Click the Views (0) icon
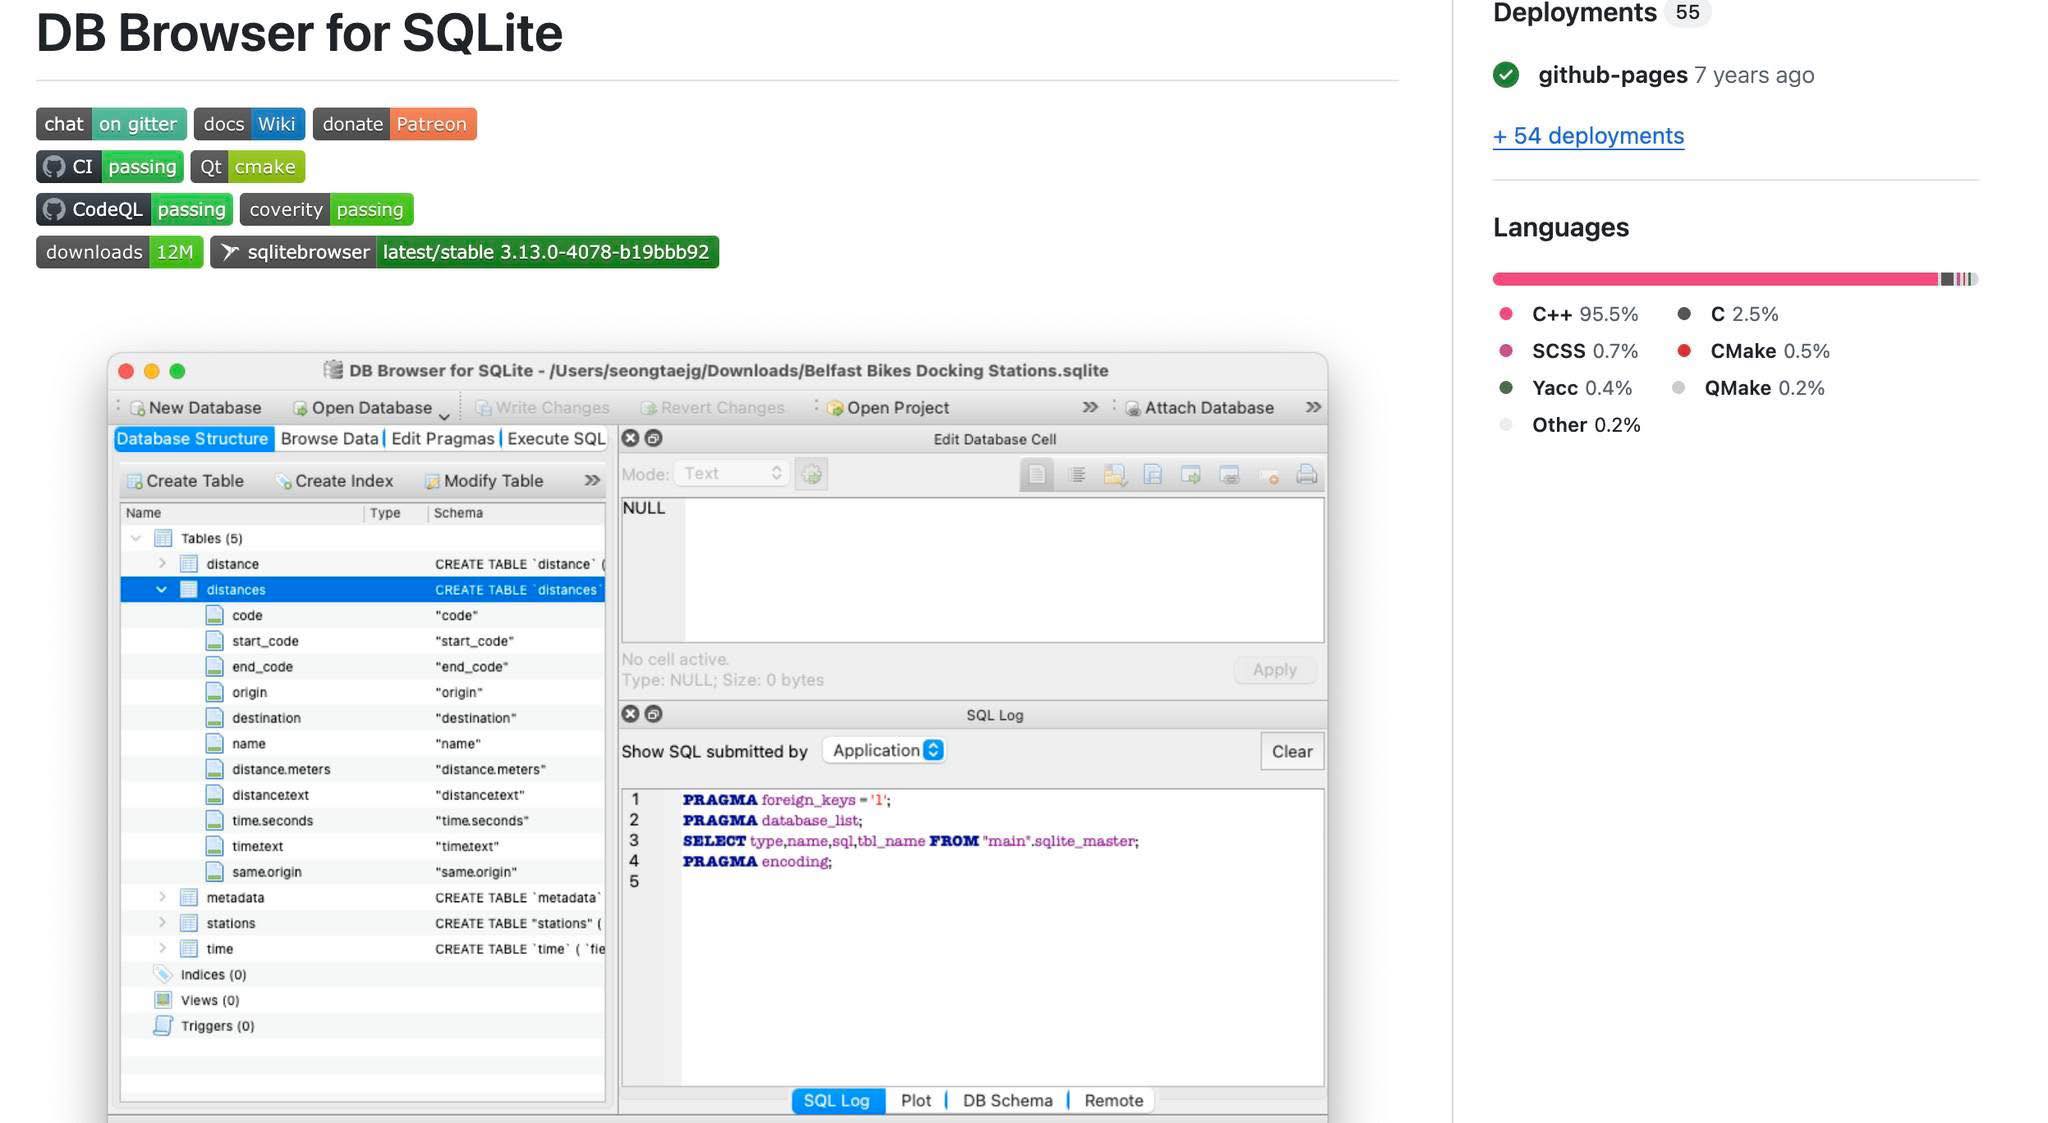 [x=163, y=1000]
